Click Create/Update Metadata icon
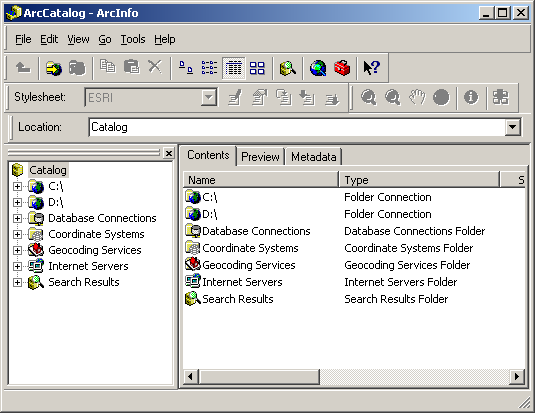 [284, 98]
